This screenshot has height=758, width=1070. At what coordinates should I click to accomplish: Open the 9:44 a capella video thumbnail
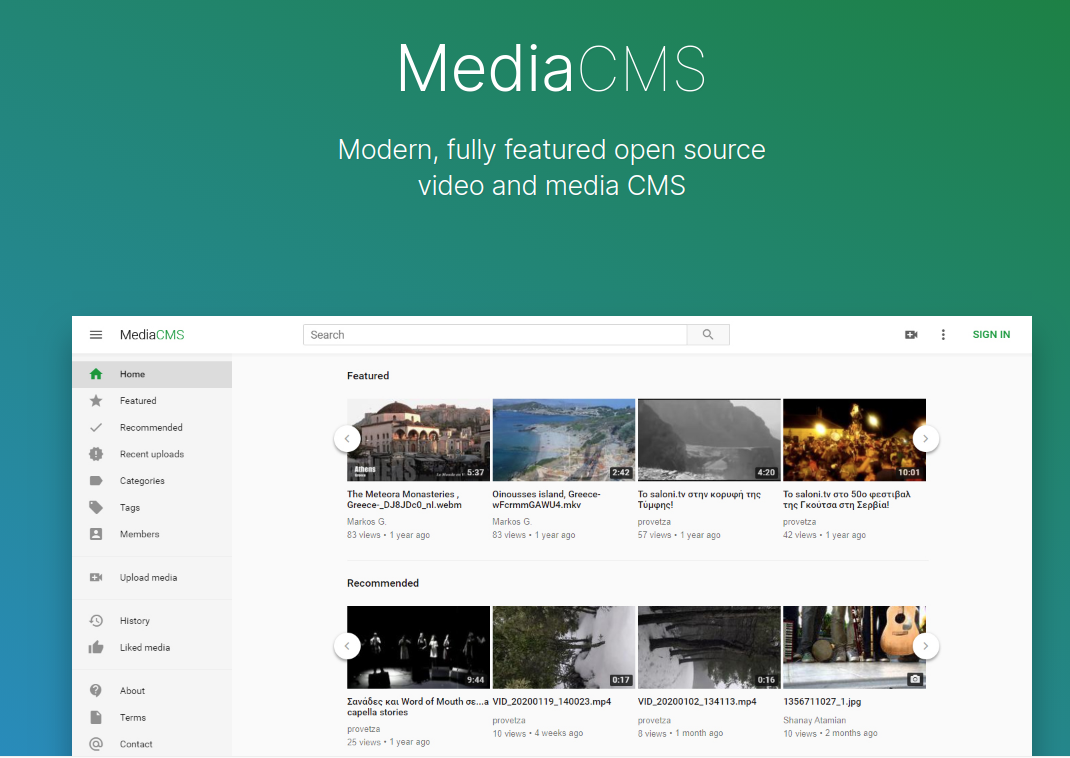pyautogui.click(x=418, y=647)
